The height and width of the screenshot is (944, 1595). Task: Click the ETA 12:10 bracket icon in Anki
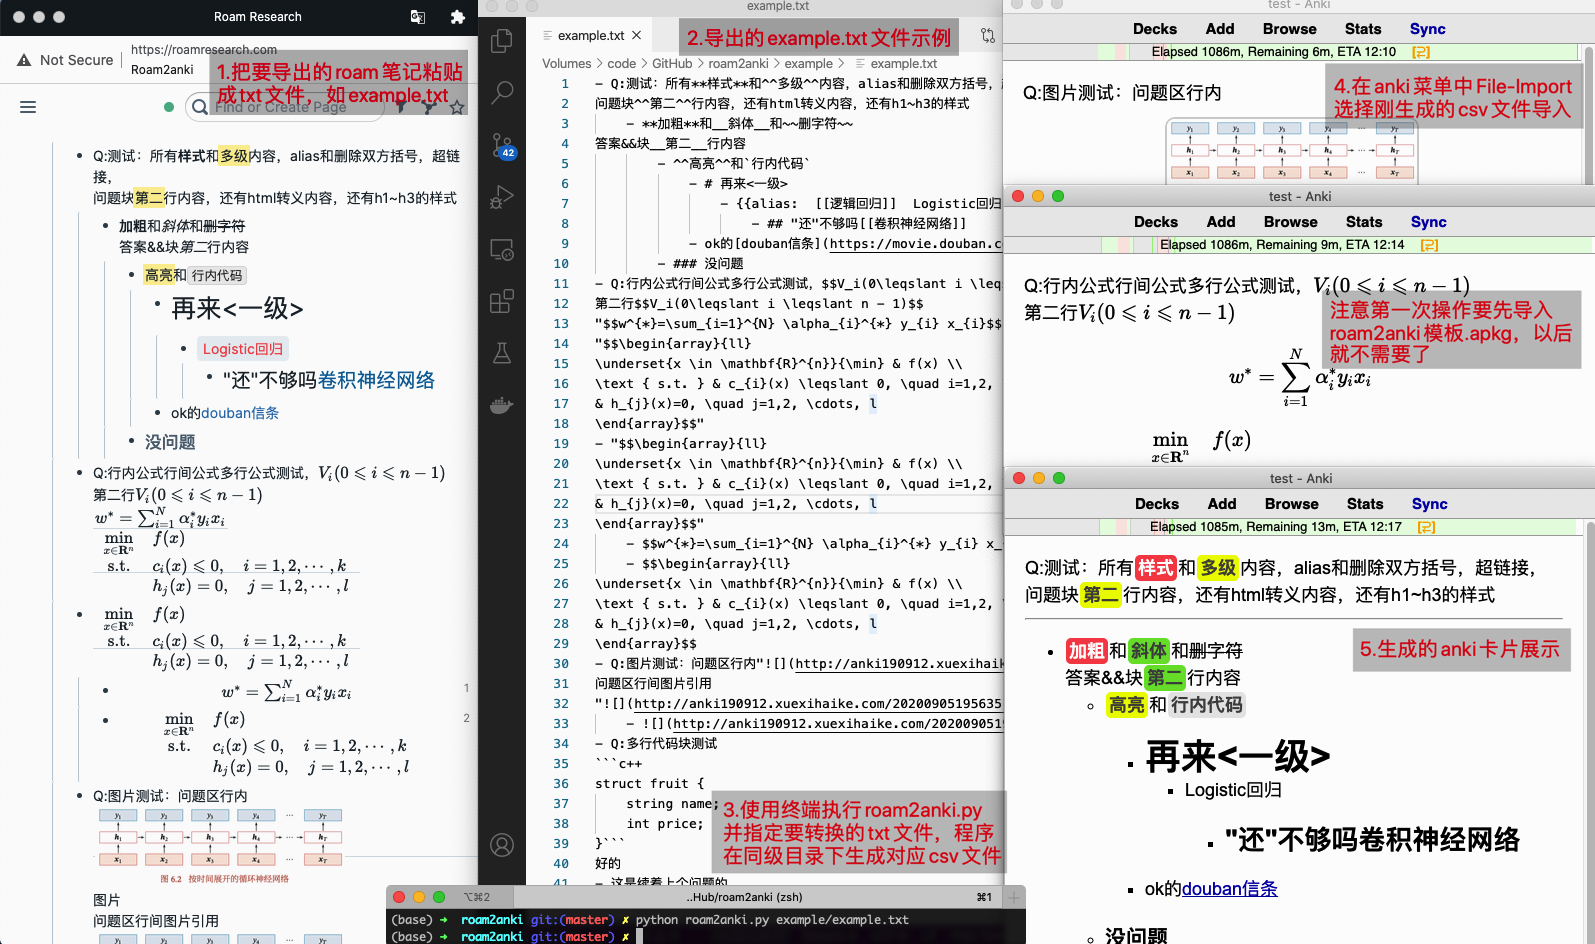click(x=1421, y=52)
